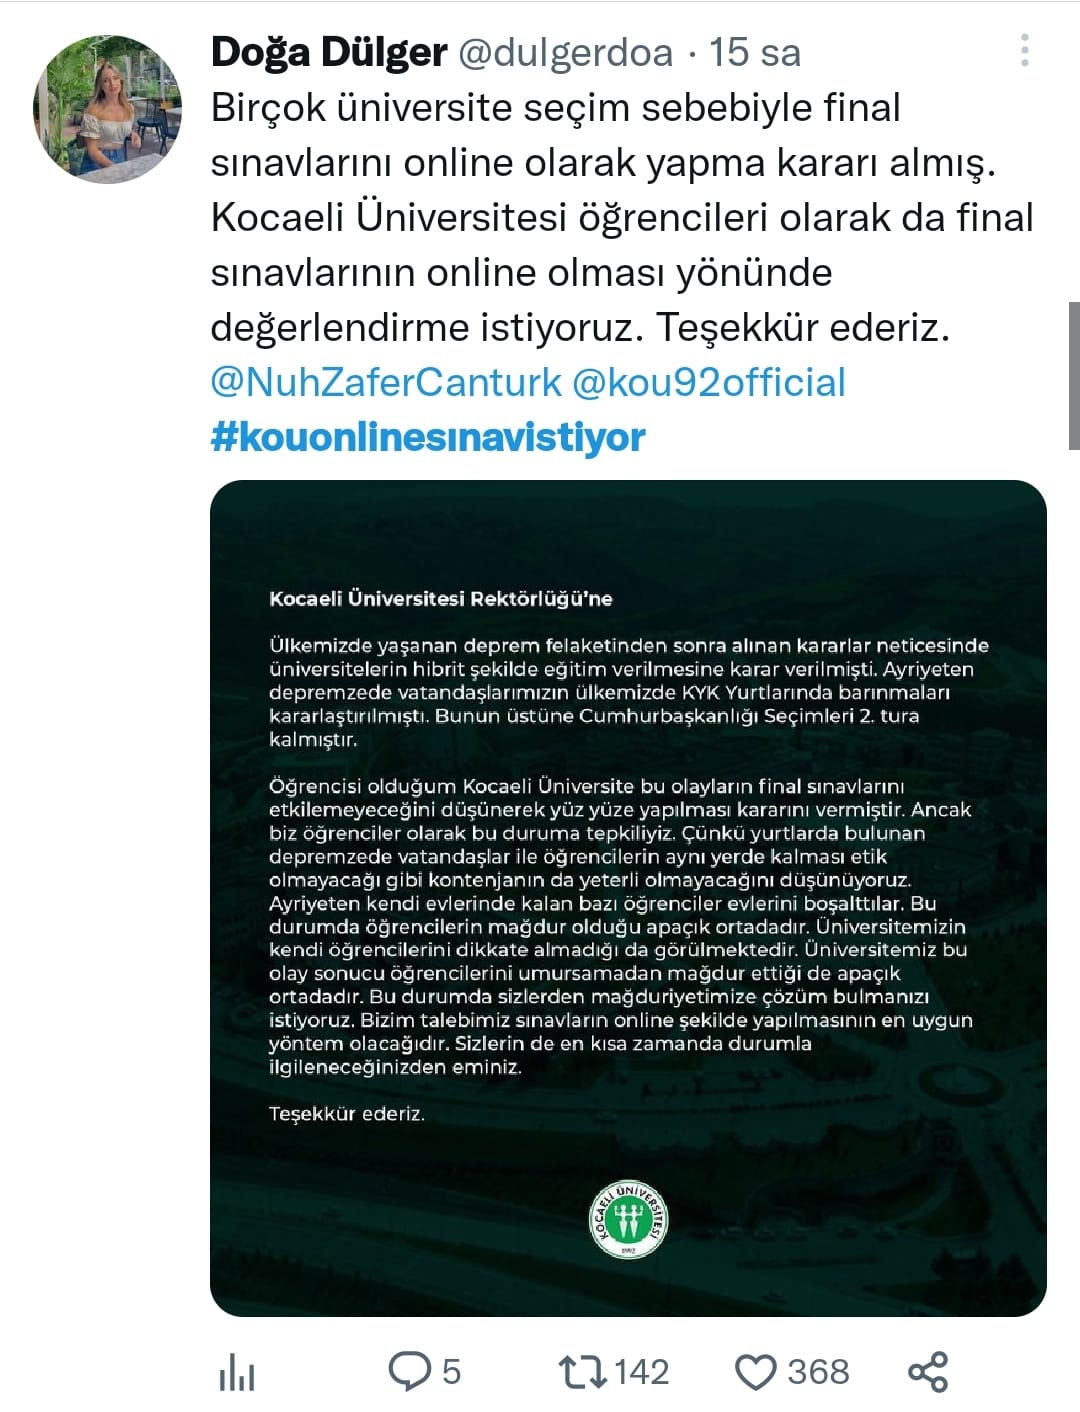Click the "15 sa" tweet timestamp

tap(755, 52)
